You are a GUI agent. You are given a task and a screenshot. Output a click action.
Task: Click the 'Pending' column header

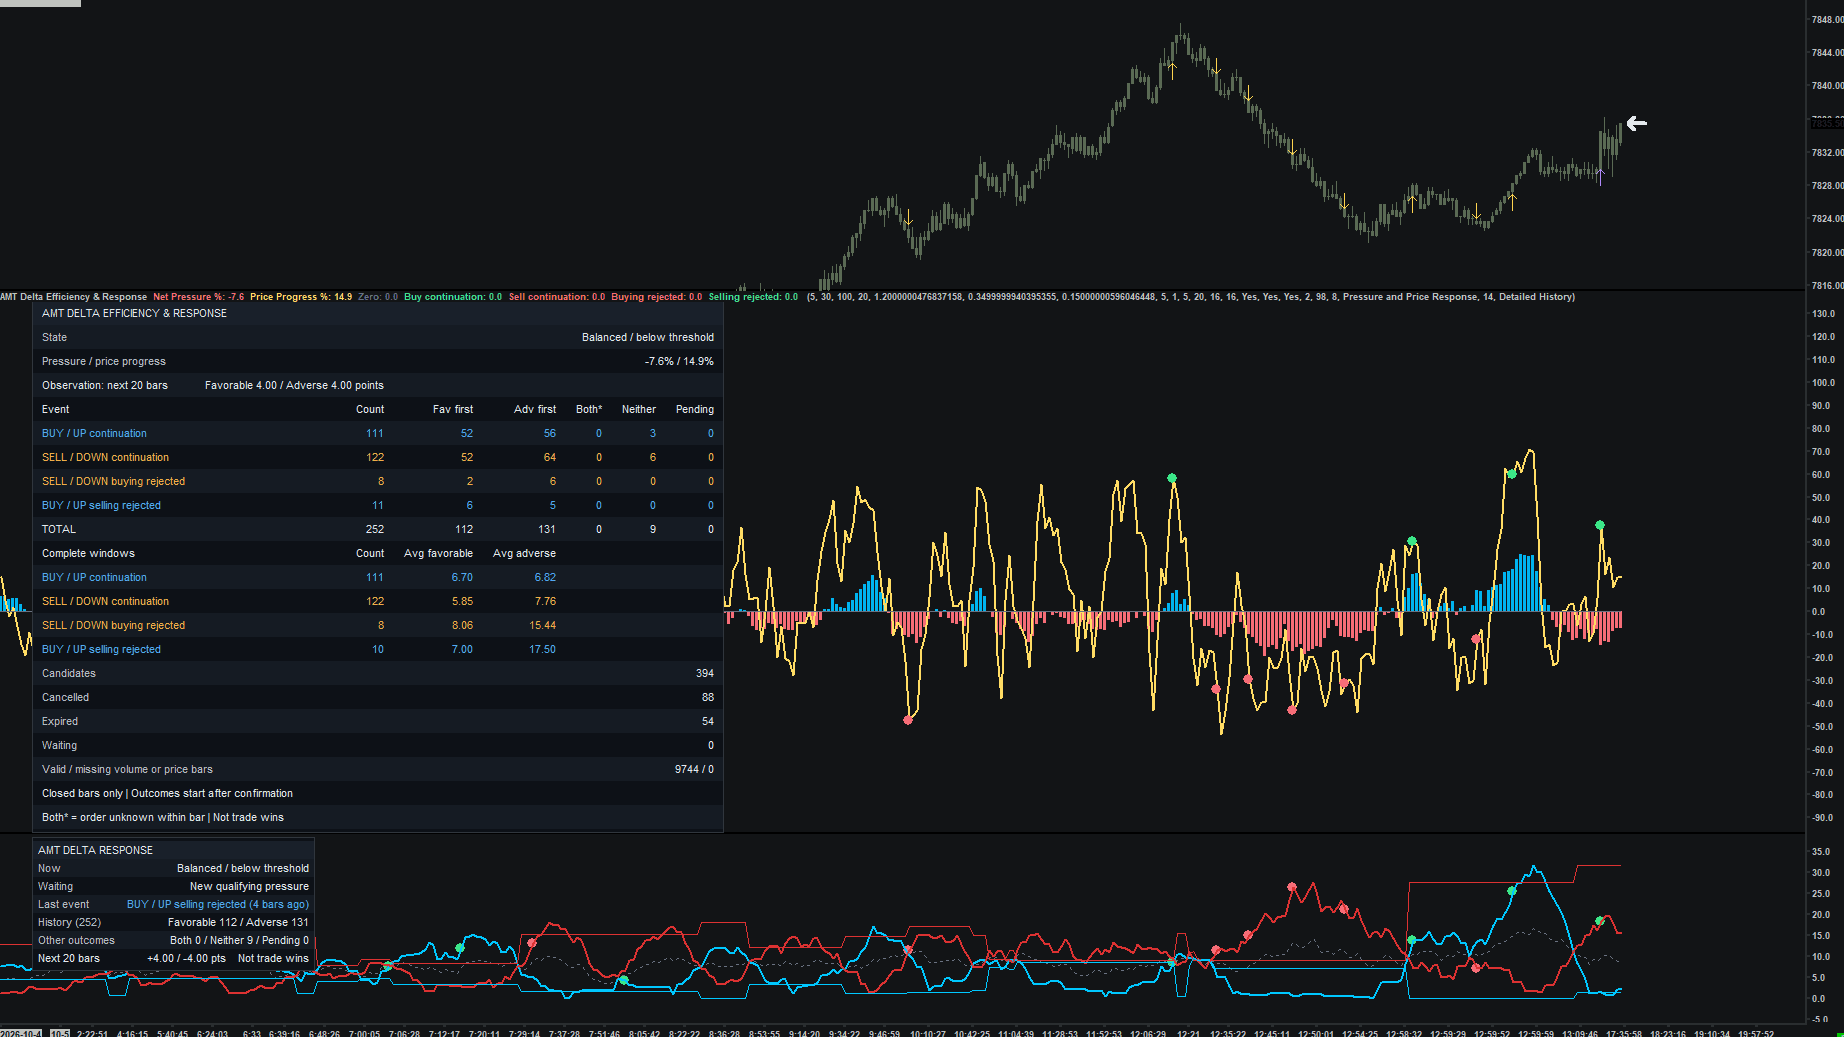tap(695, 409)
